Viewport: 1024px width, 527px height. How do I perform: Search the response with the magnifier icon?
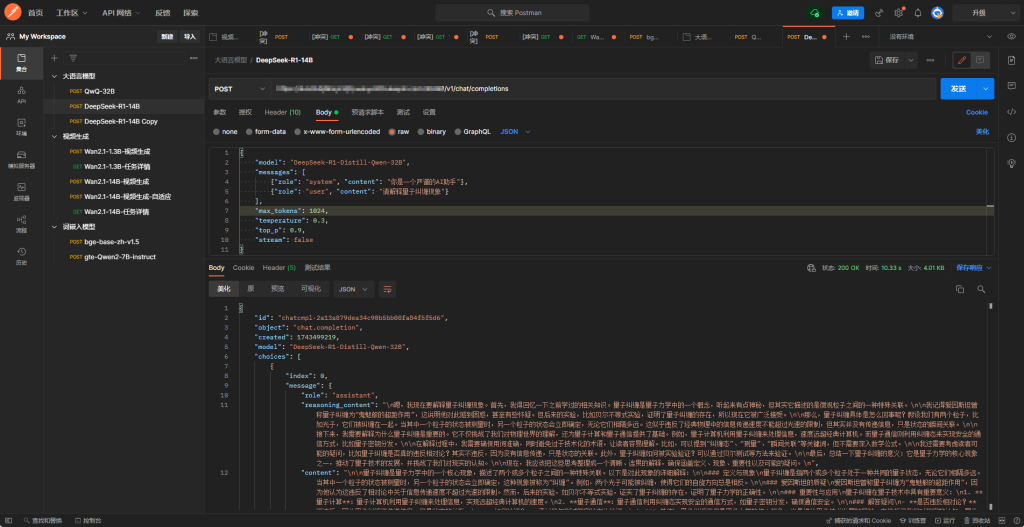coord(981,289)
